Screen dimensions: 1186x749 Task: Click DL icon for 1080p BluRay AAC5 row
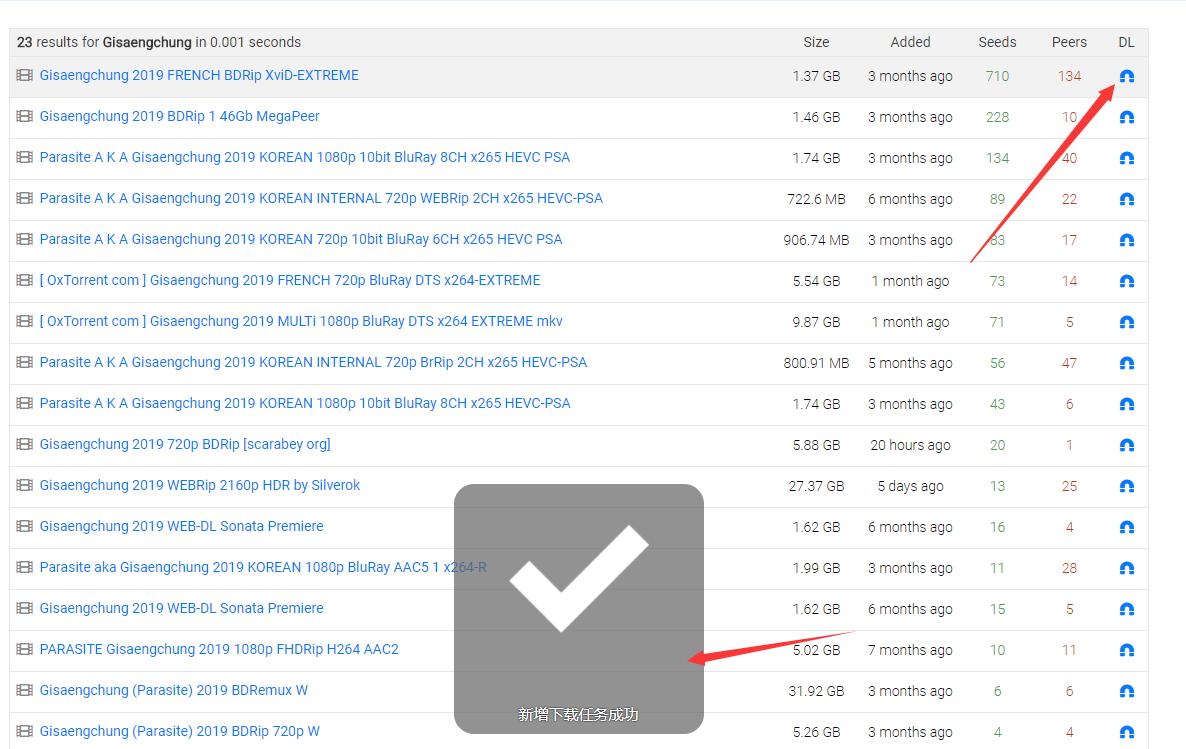[x=1126, y=568]
